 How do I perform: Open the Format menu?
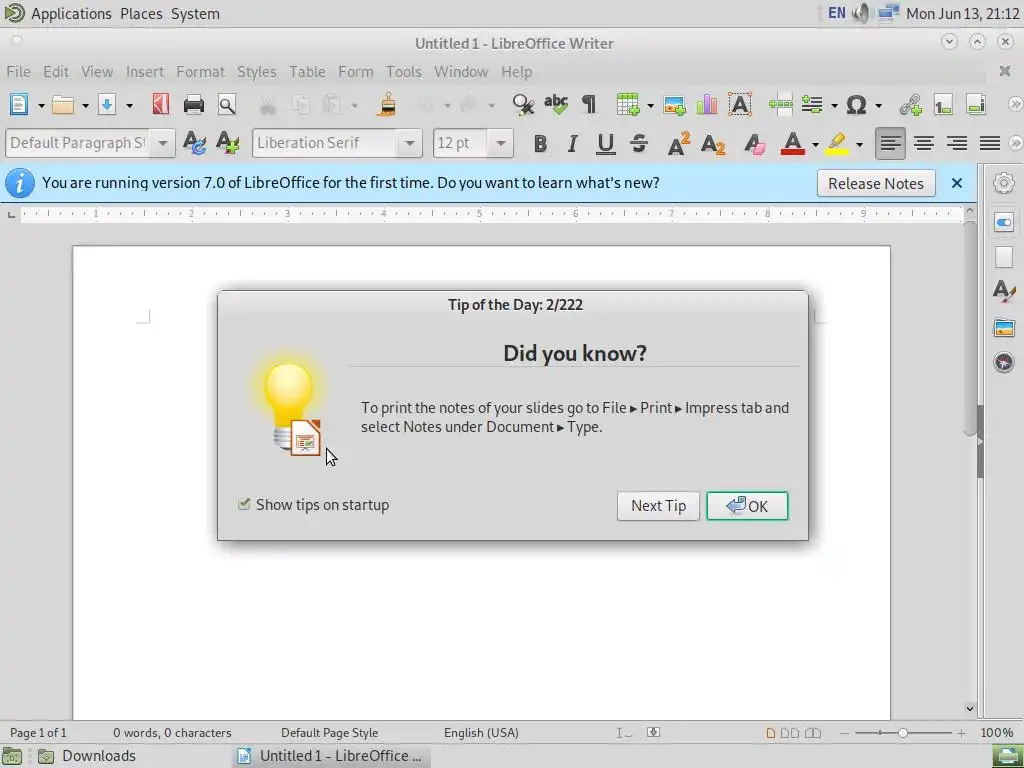point(200,71)
